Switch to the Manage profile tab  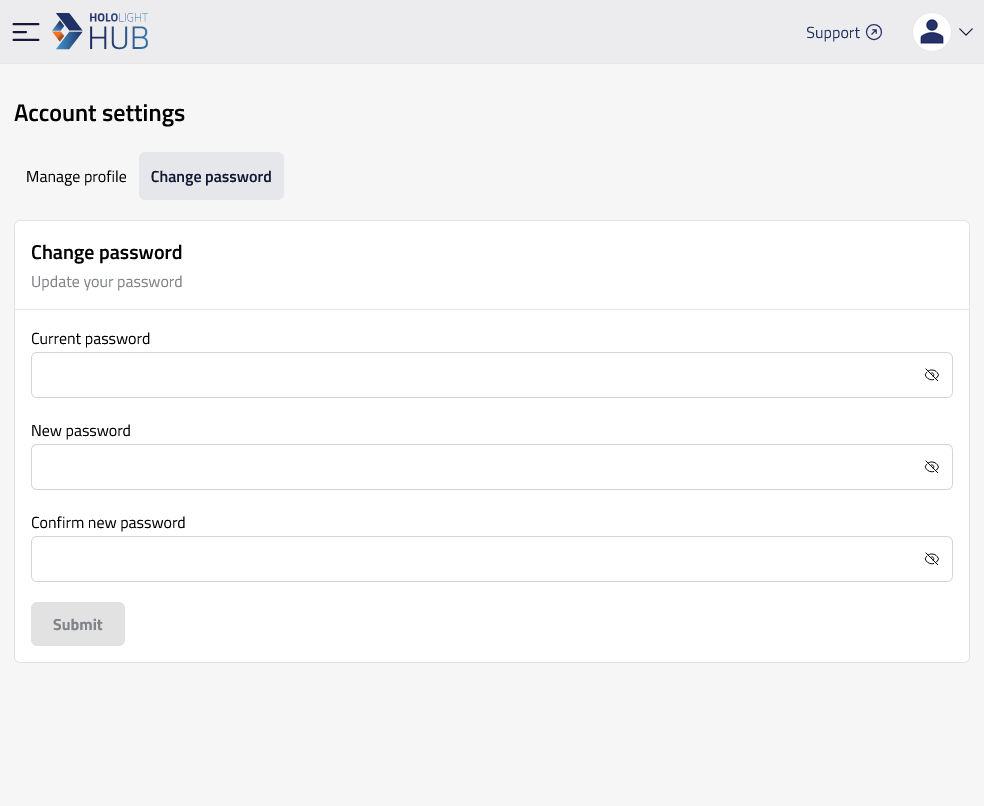pos(76,176)
